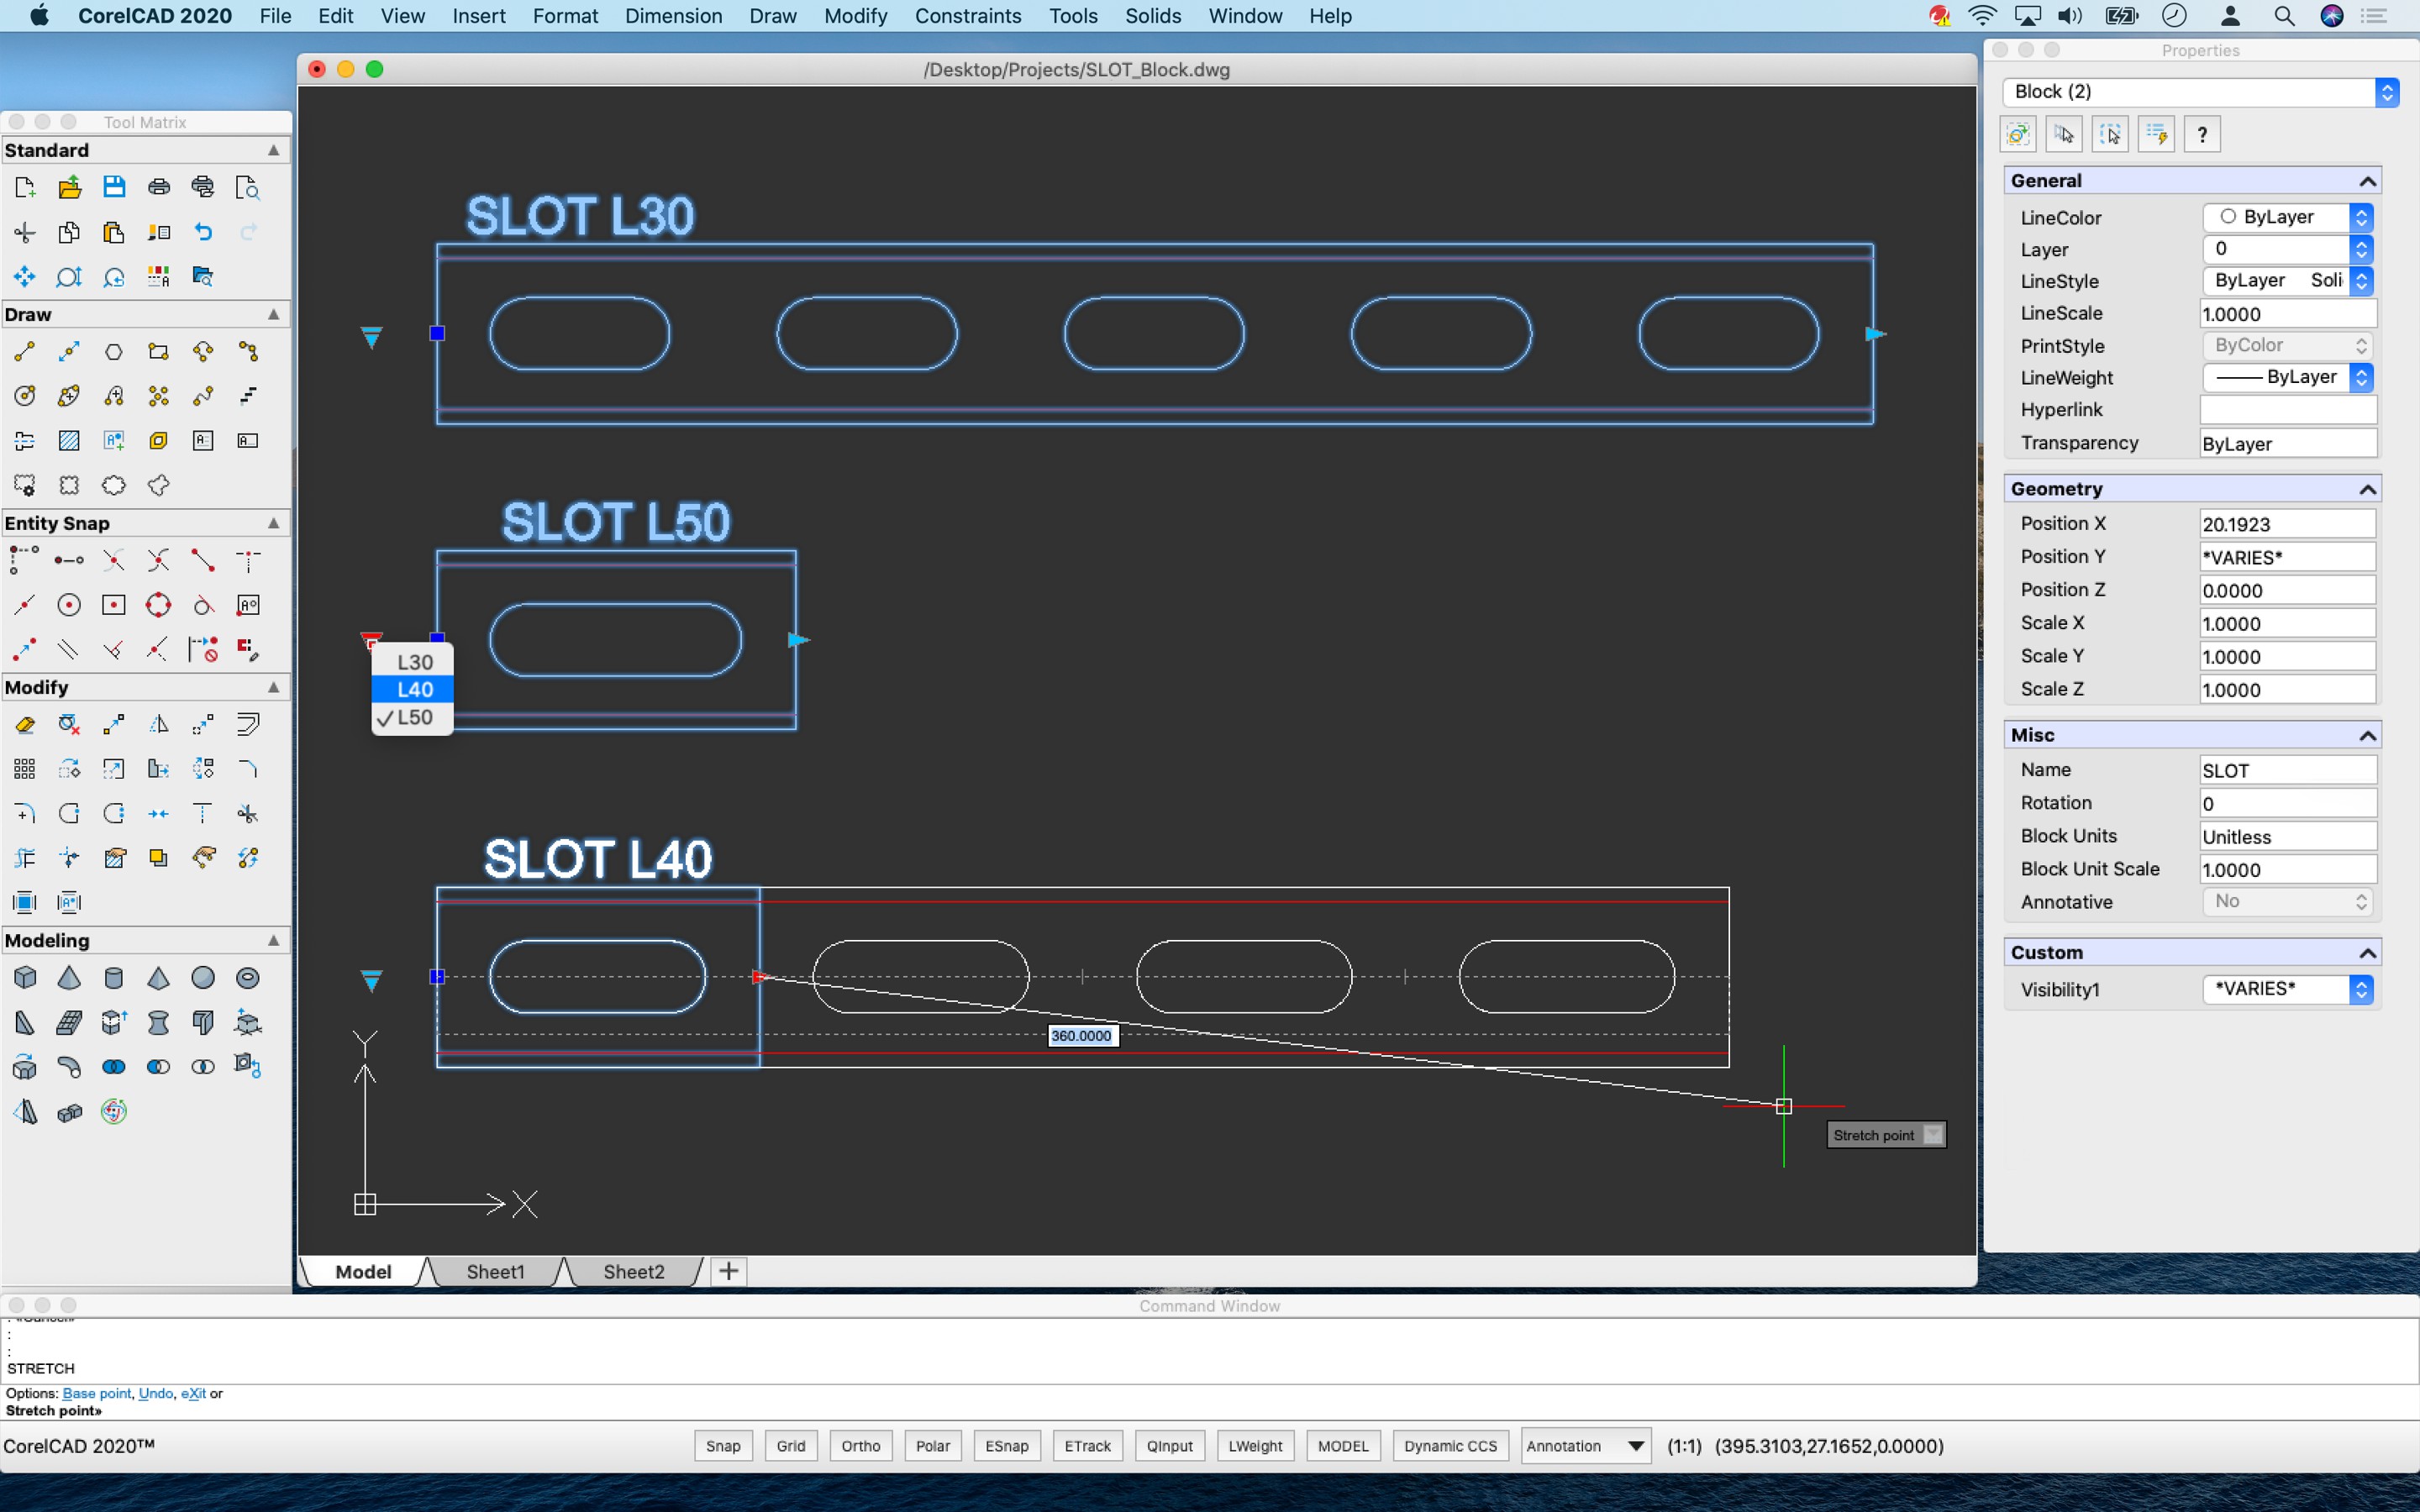2420x1512 pixels.
Task: Click the Position X value field
Action: [2287, 524]
